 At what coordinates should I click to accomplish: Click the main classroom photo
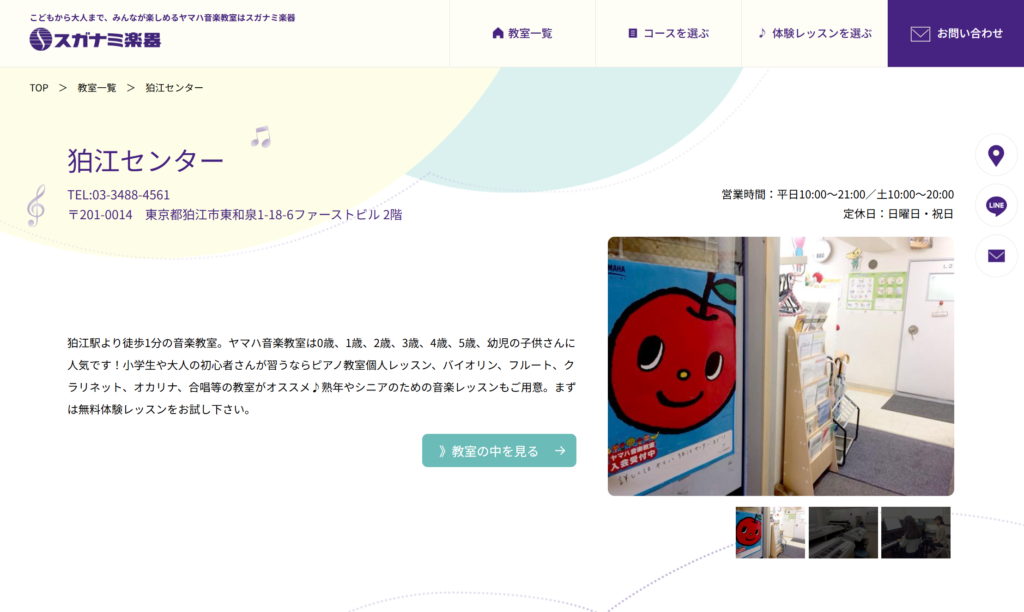coord(780,366)
